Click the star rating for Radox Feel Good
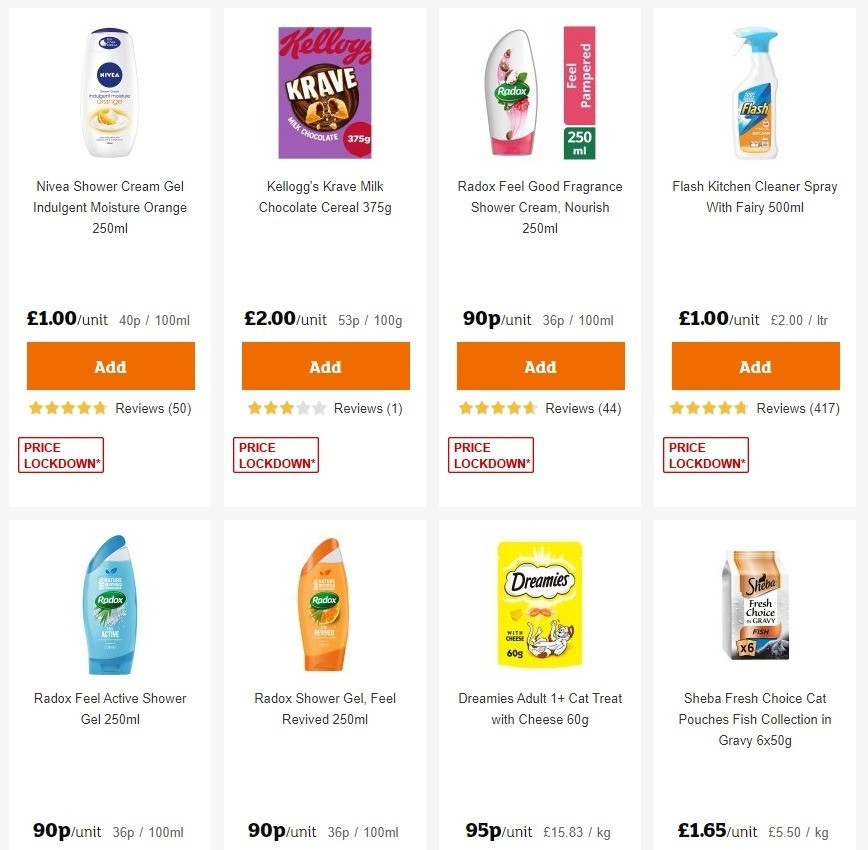868x850 pixels. click(497, 408)
